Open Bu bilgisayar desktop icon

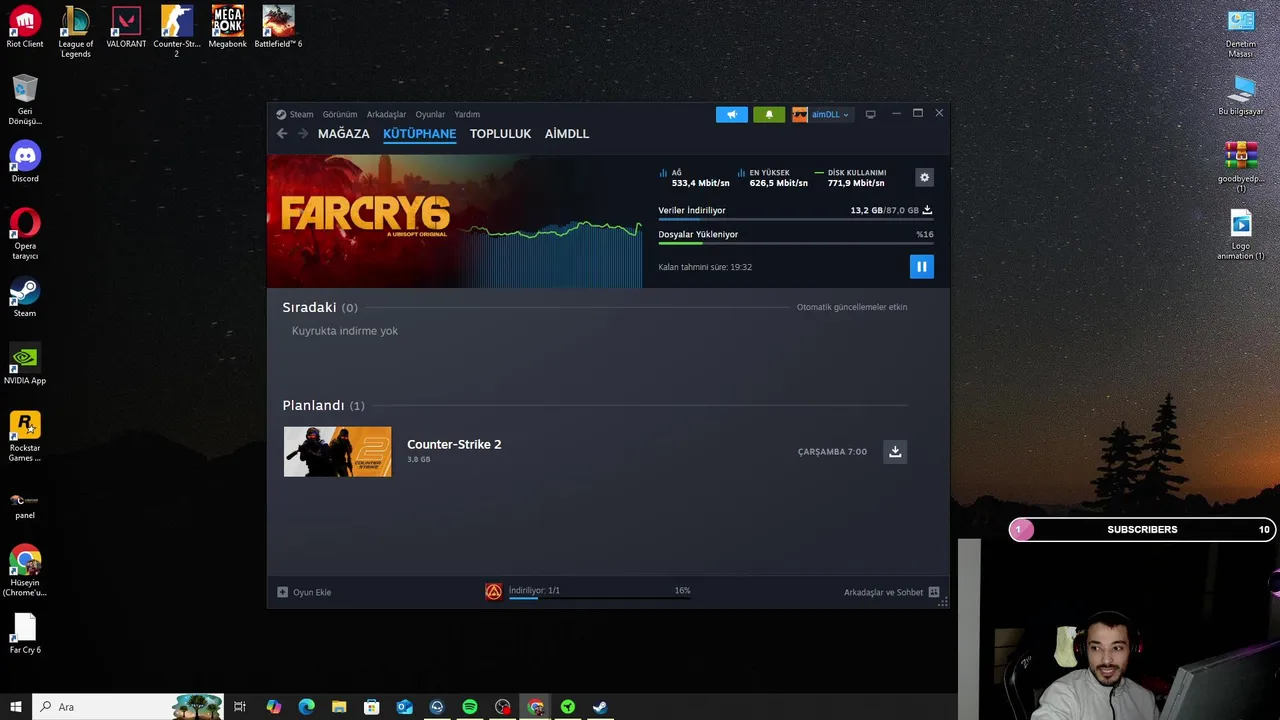click(1241, 95)
